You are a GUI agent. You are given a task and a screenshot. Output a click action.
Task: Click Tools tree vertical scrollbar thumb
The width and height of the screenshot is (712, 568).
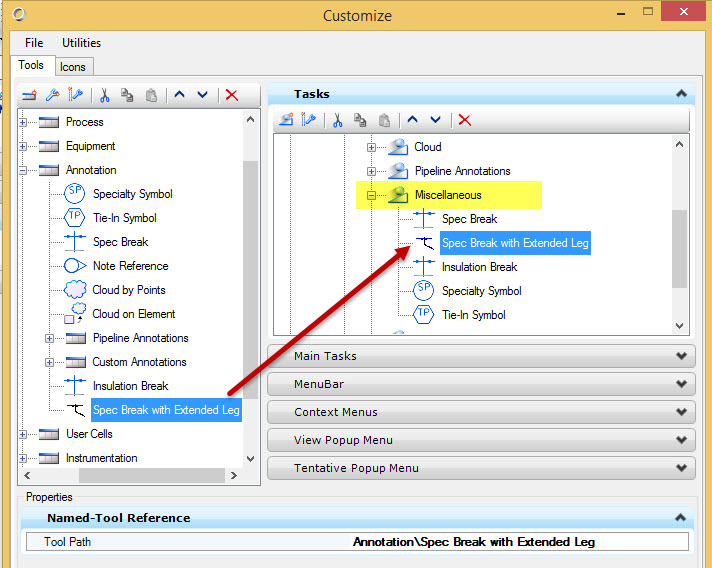click(250, 280)
